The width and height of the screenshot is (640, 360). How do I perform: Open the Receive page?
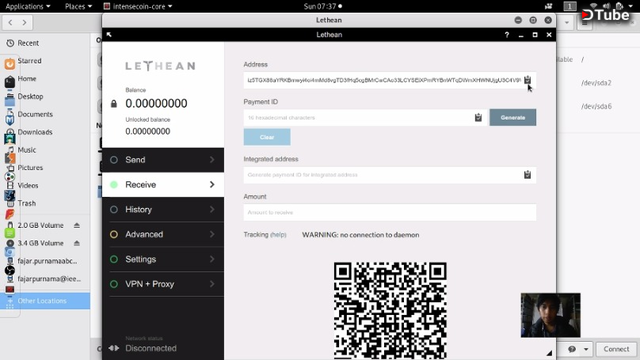[x=163, y=184]
